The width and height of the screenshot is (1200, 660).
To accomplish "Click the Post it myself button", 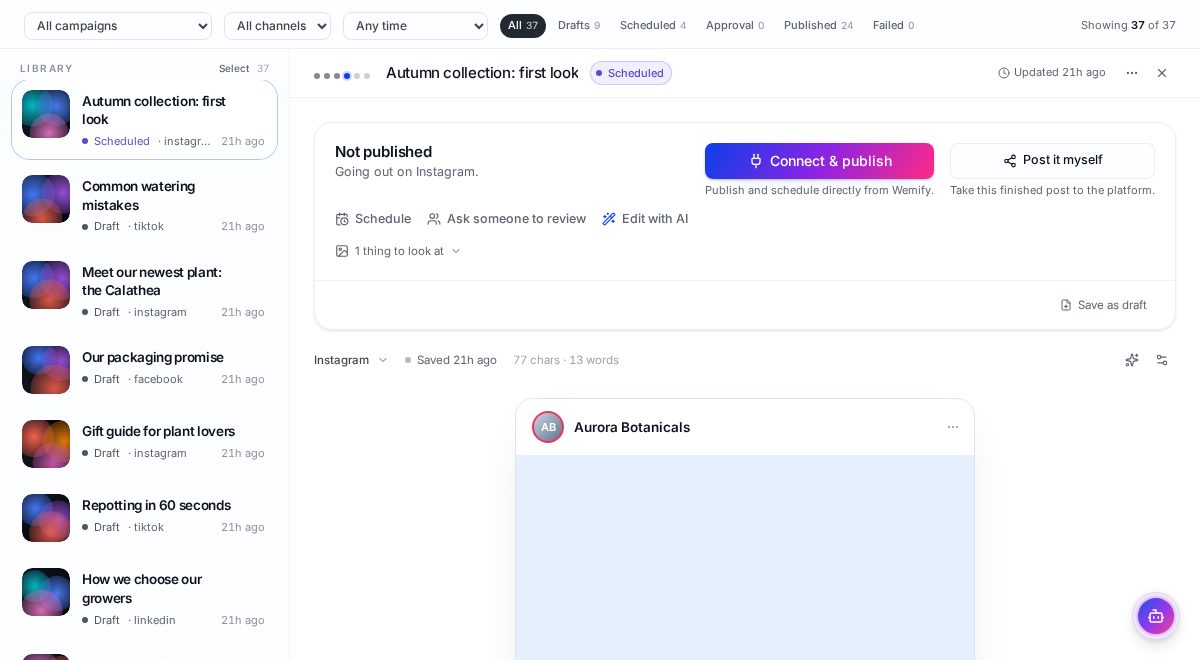I will click(x=1052, y=161).
